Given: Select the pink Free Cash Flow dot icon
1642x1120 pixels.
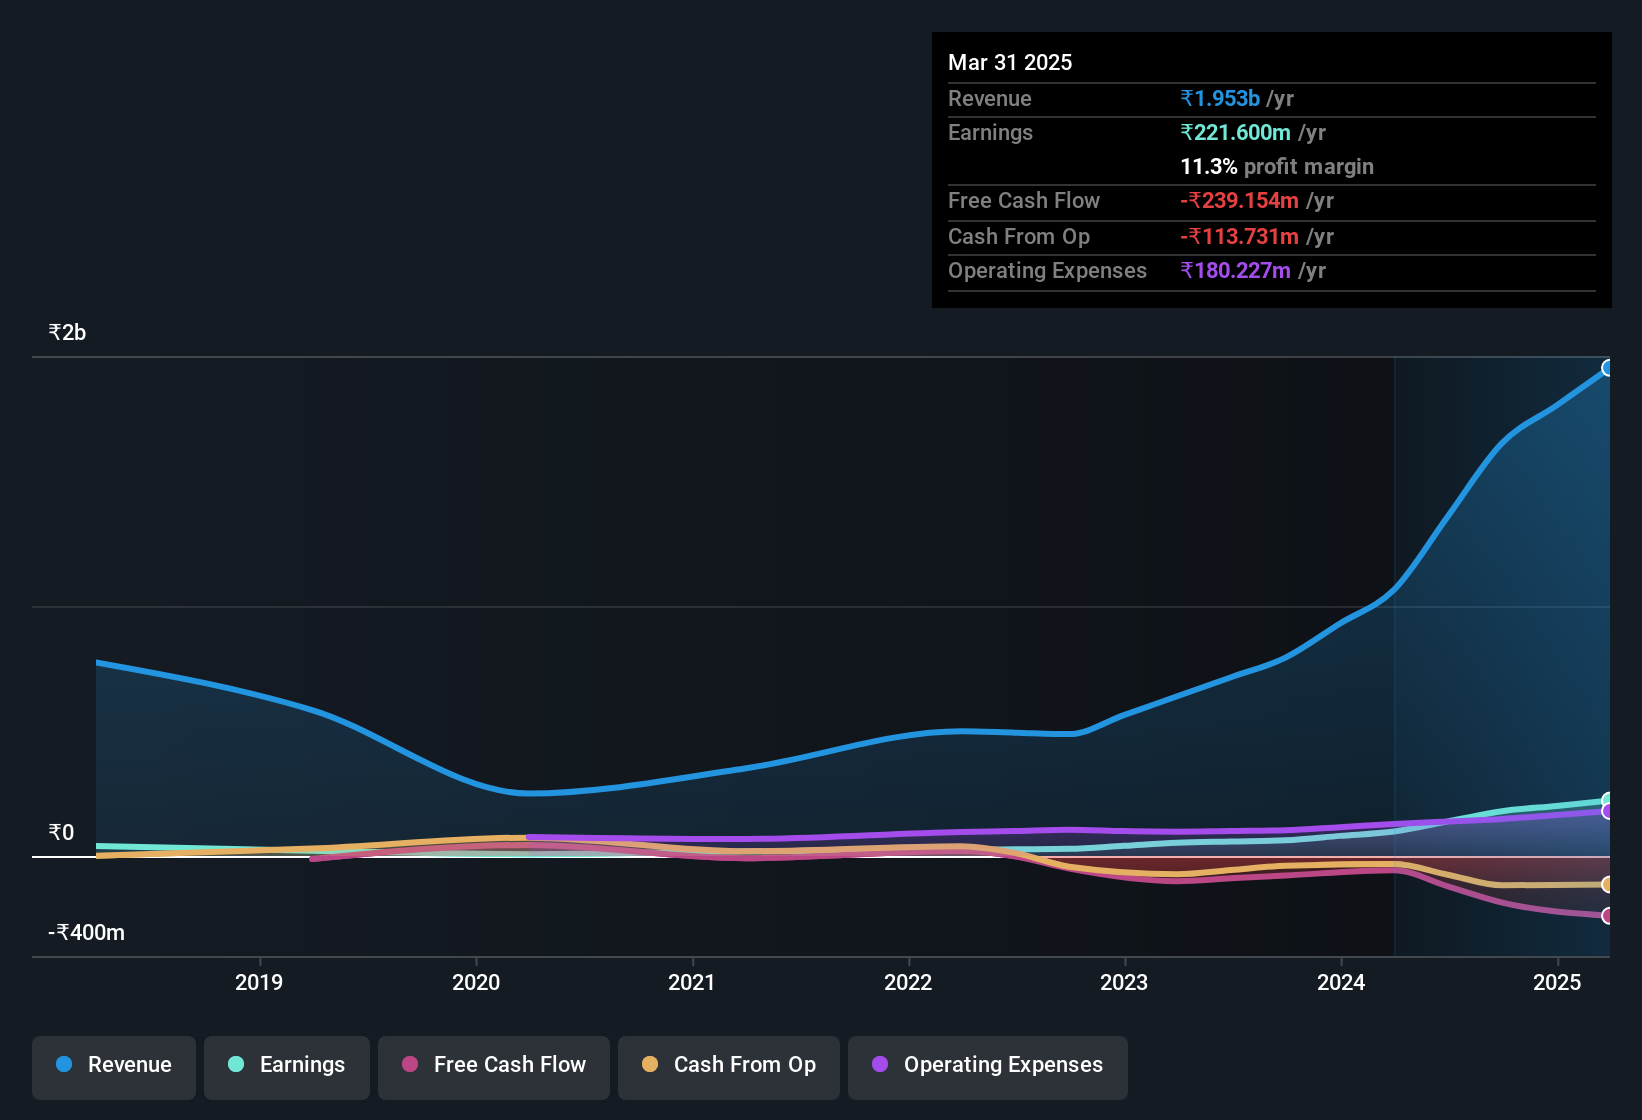Looking at the screenshot, I should pos(409,1065).
